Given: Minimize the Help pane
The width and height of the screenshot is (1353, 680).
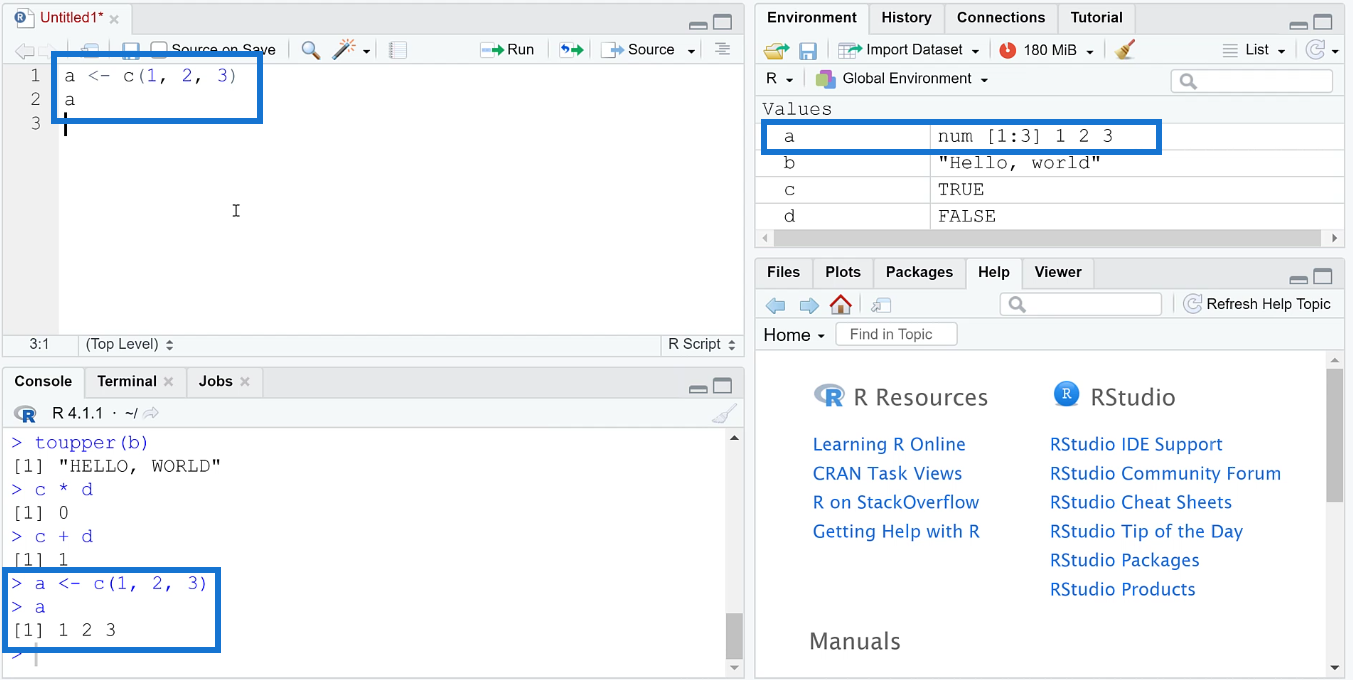Looking at the screenshot, I should [1298, 279].
